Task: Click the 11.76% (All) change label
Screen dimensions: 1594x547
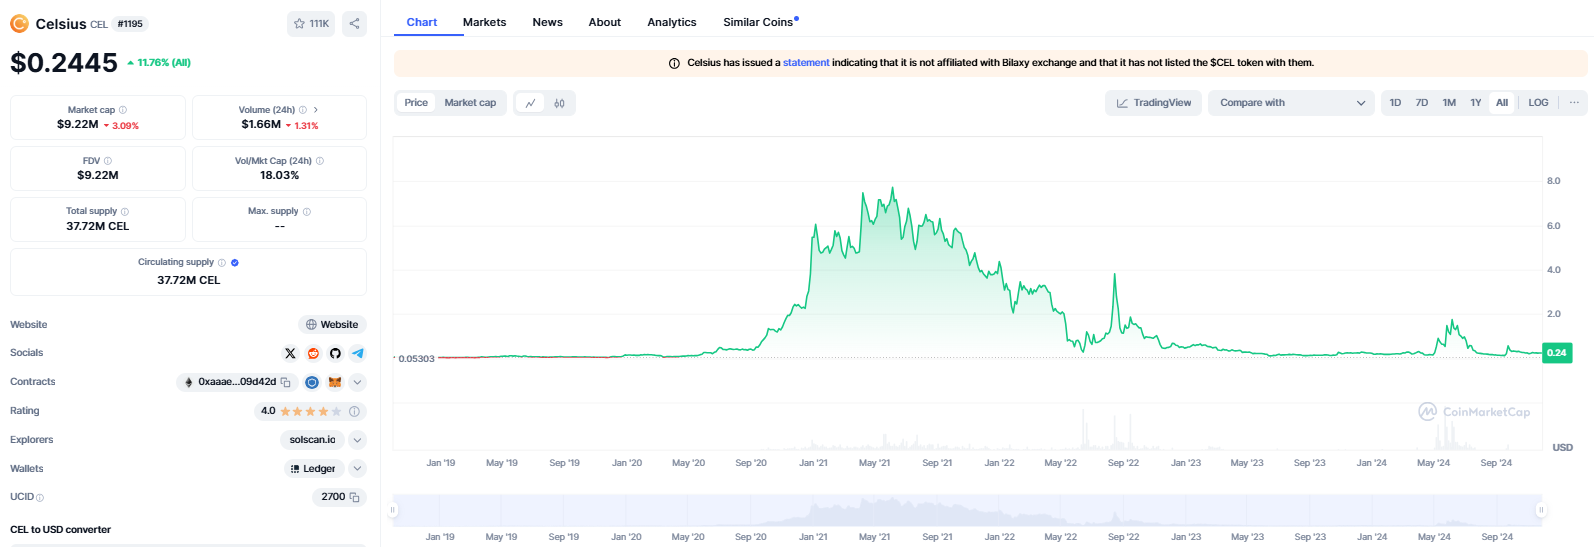Action: pos(160,63)
